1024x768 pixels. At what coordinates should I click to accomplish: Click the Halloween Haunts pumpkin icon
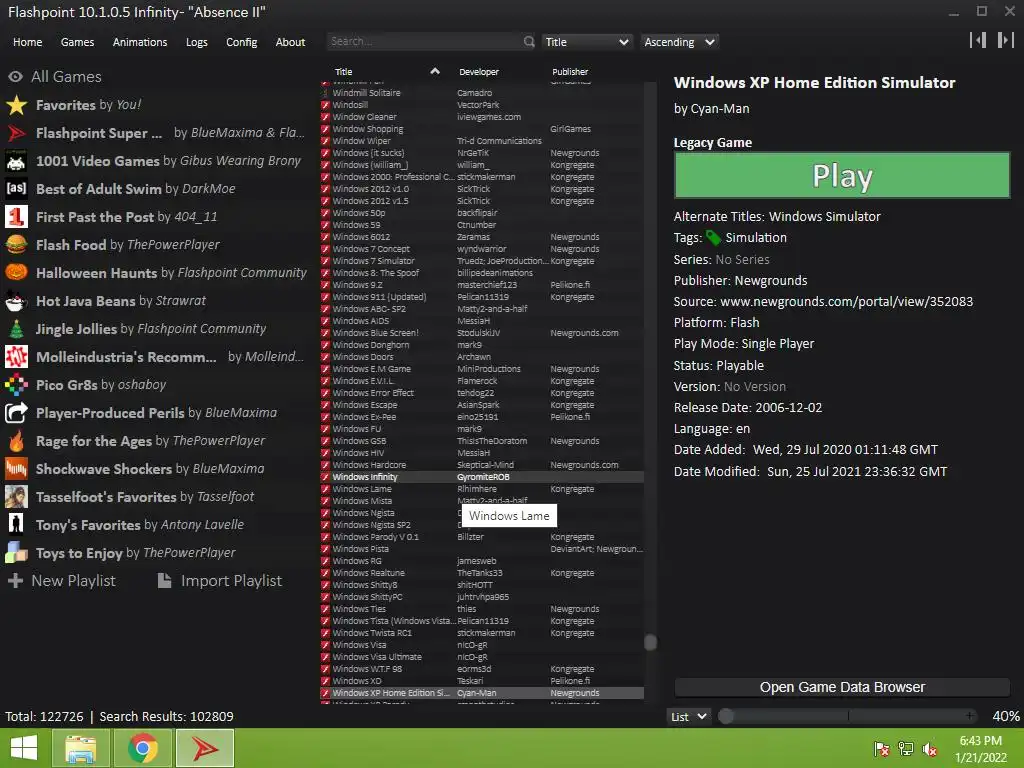pos(16,272)
